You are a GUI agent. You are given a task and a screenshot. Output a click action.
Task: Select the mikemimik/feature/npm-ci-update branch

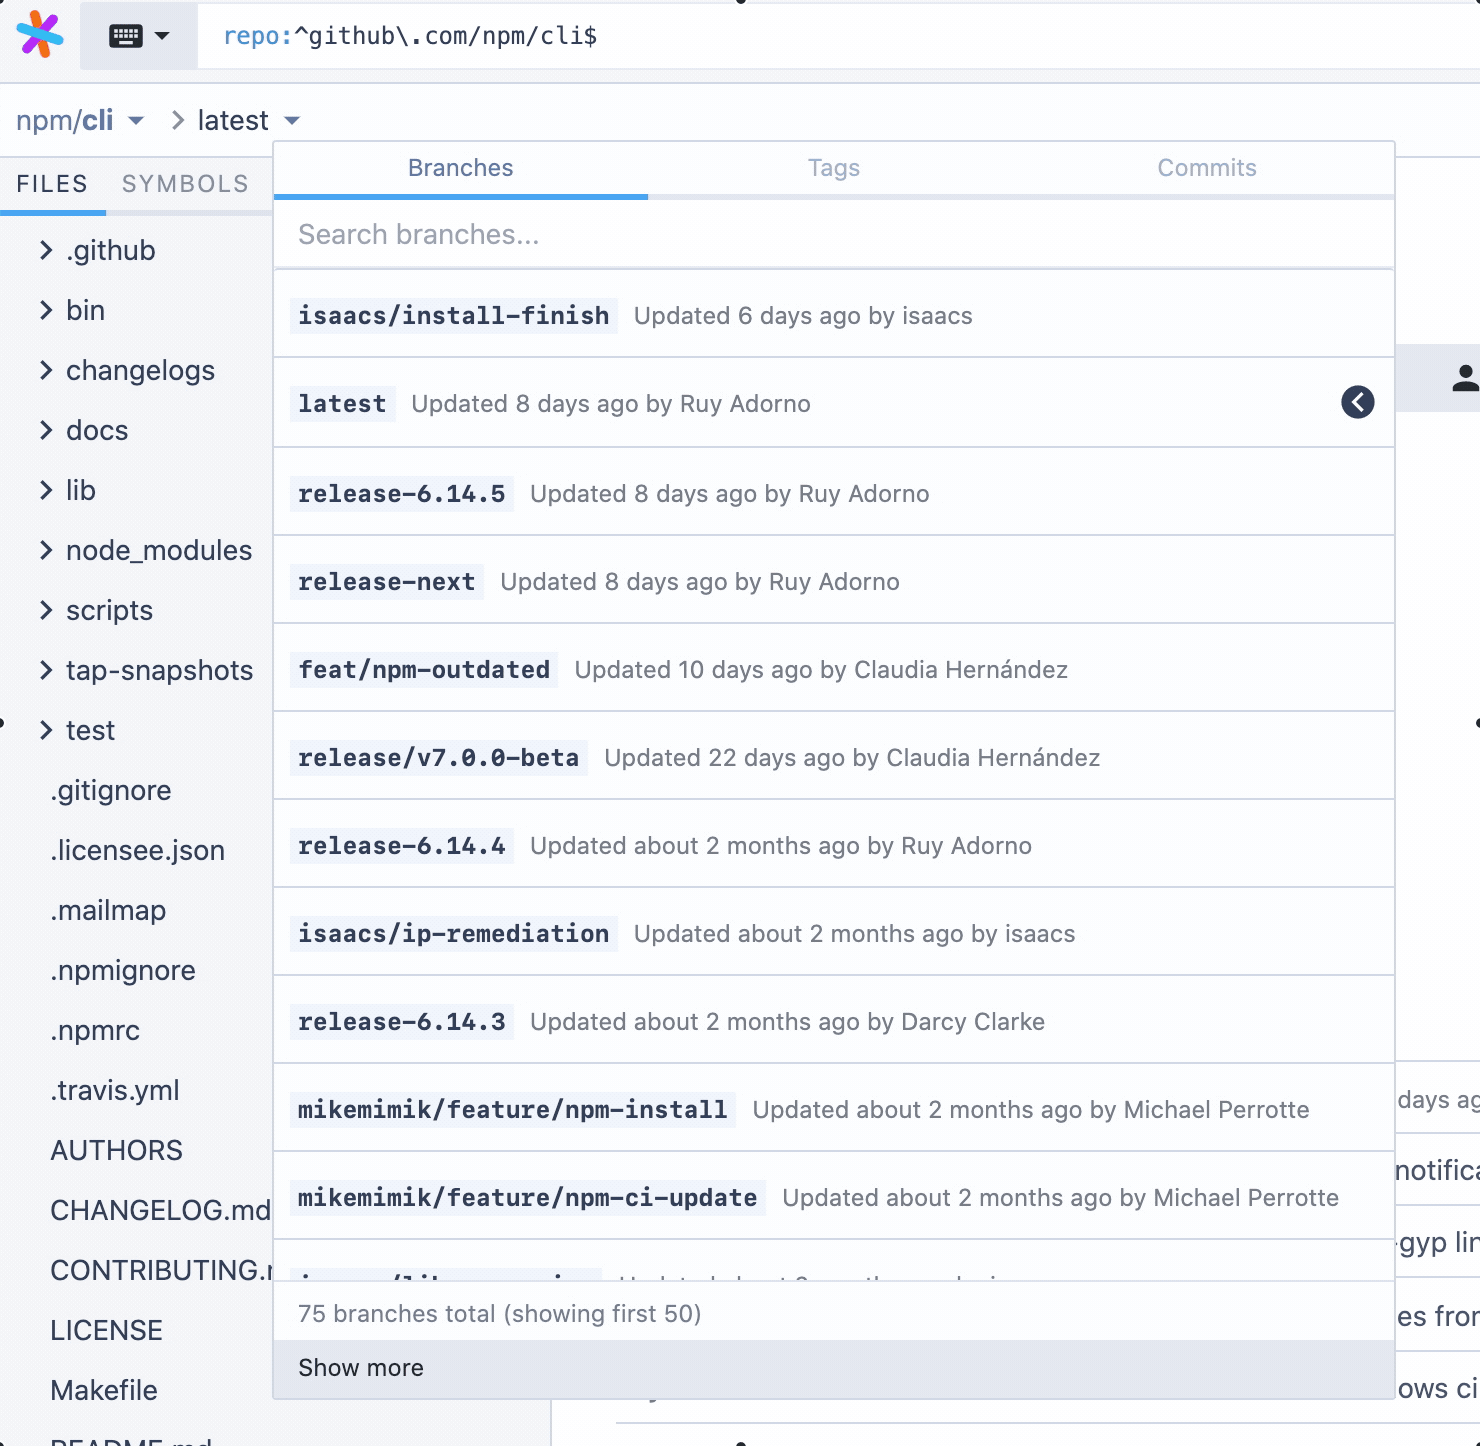(834, 1197)
